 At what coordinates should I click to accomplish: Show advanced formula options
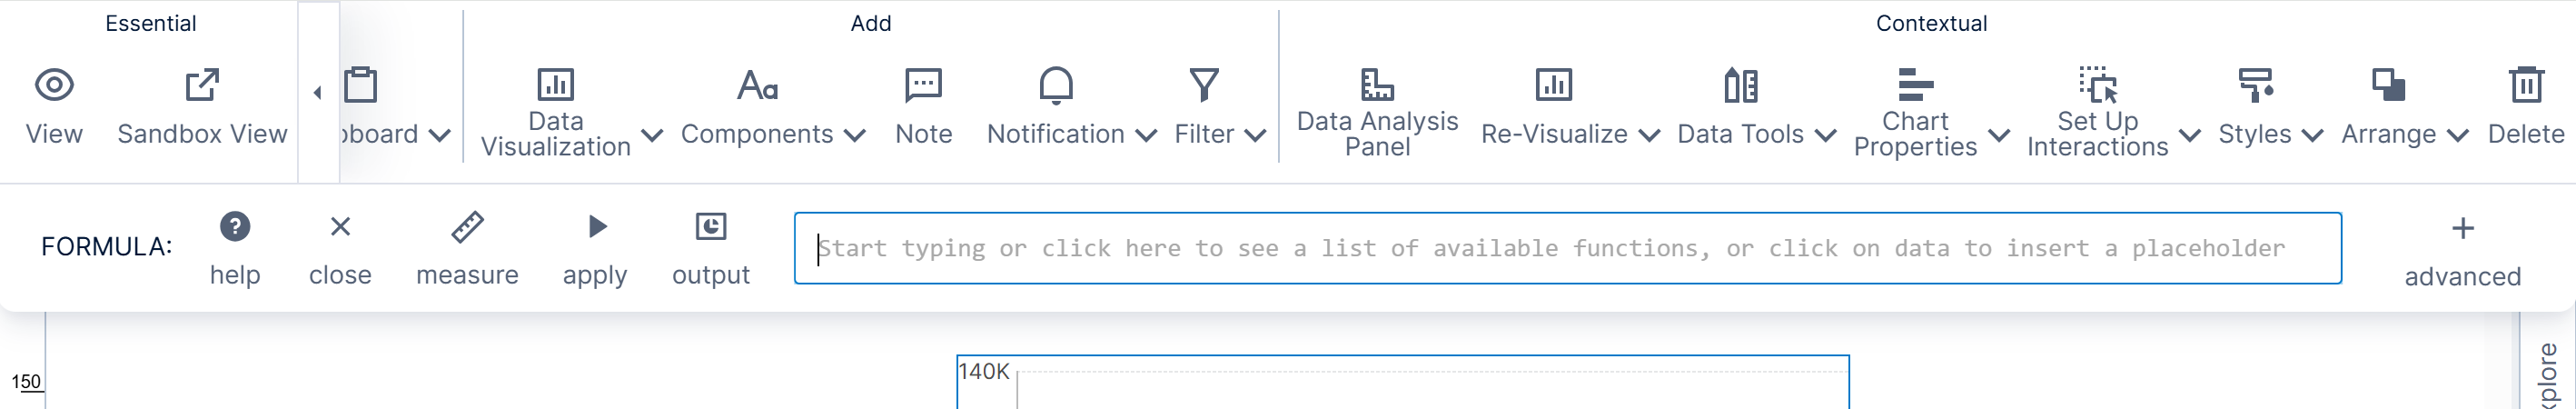pyautogui.click(x=2462, y=248)
